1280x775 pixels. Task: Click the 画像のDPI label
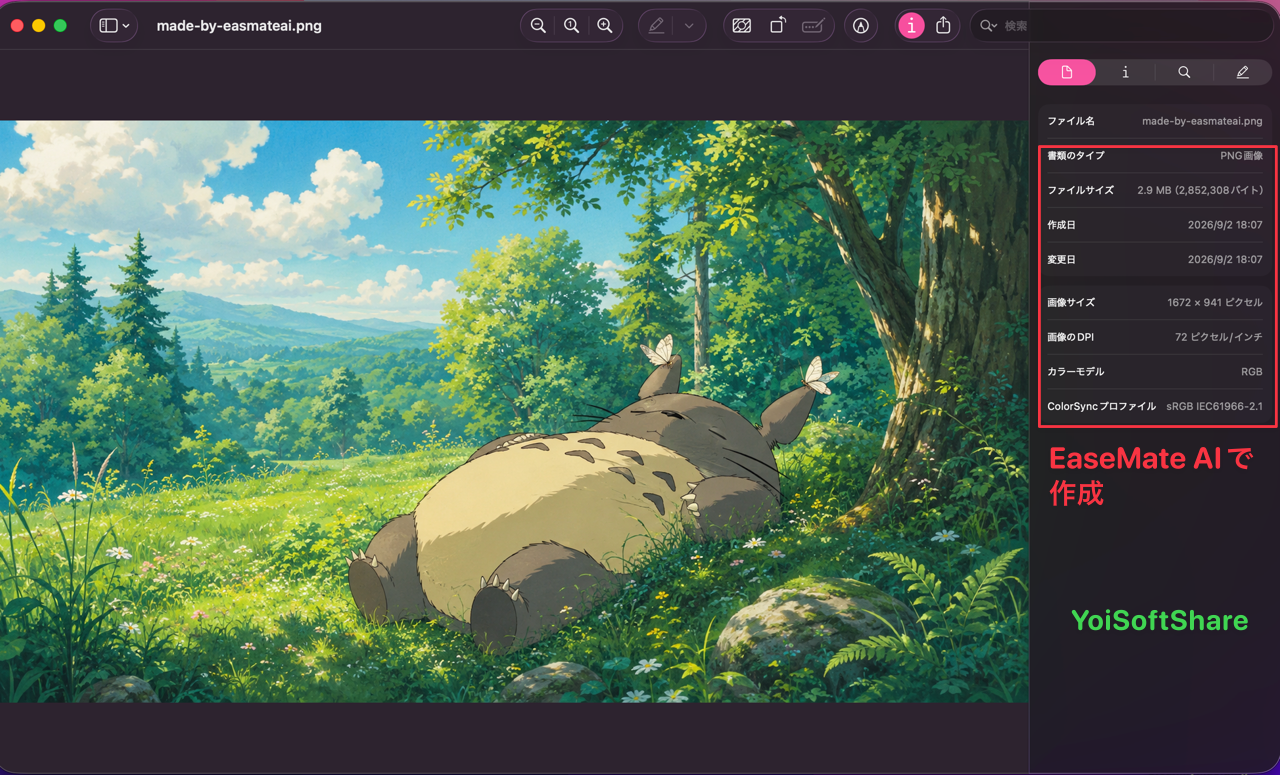tap(1070, 338)
